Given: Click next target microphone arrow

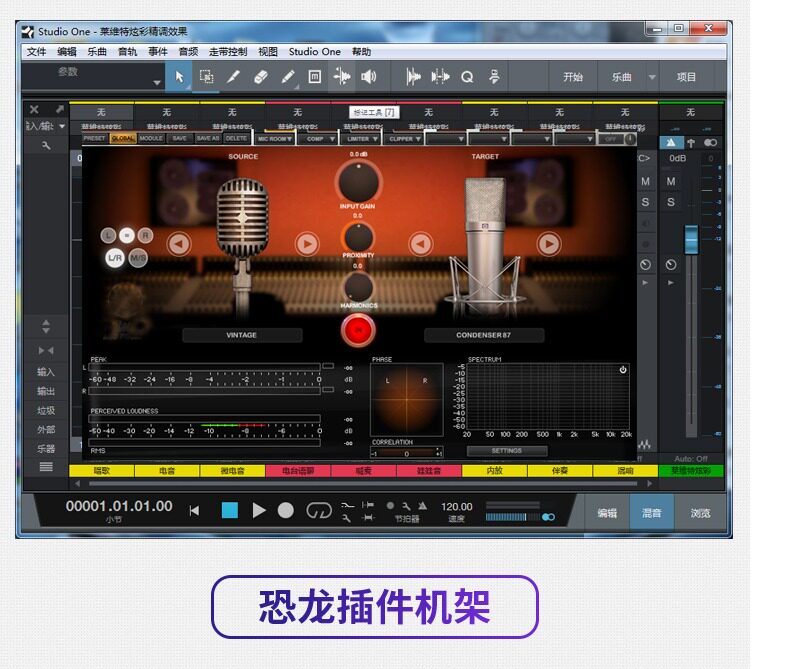Looking at the screenshot, I should [x=549, y=244].
